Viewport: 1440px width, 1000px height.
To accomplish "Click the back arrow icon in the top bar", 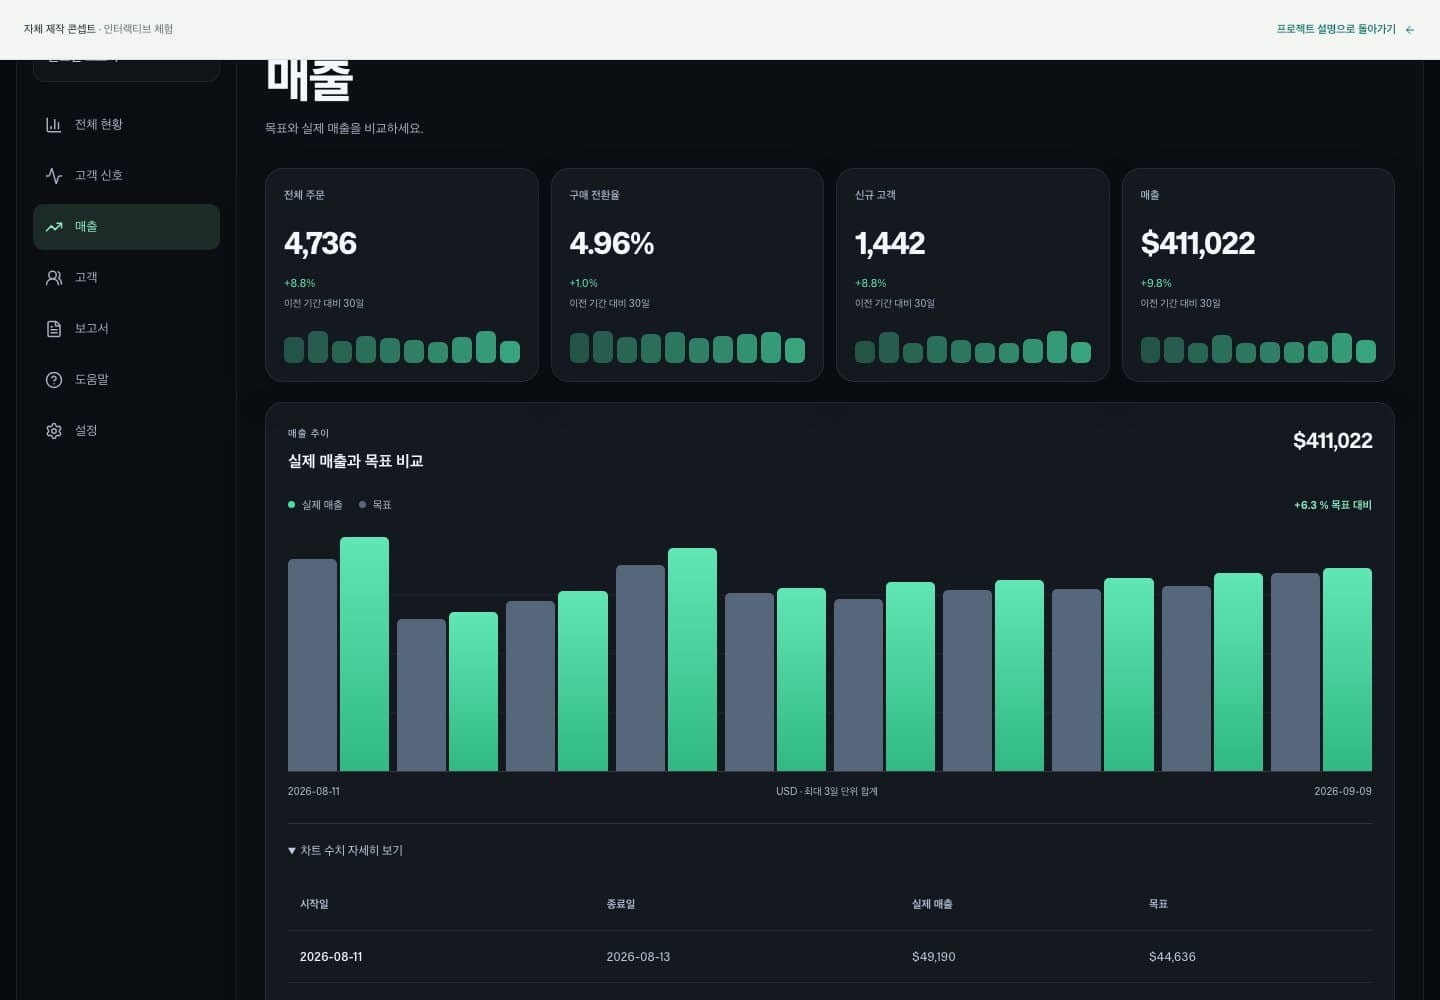I will coord(1410,30).
